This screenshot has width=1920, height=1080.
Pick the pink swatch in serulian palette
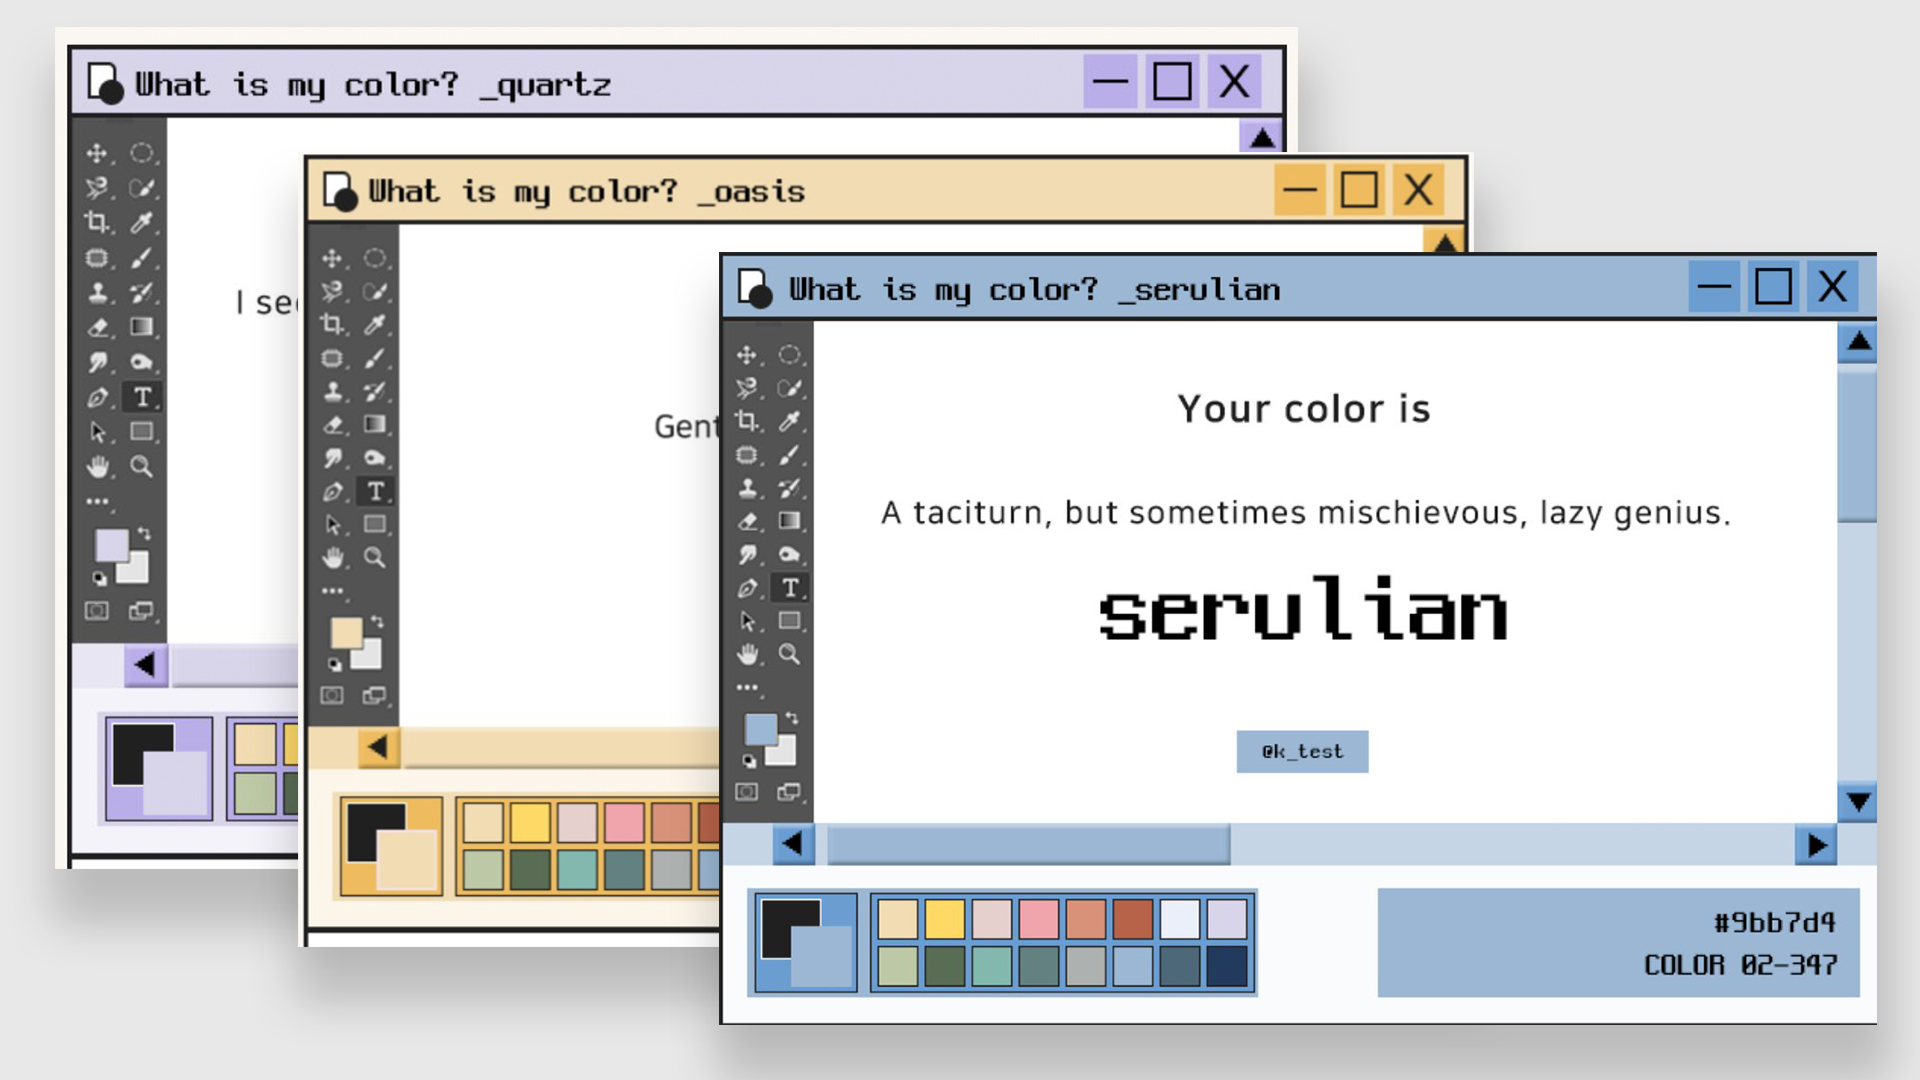(1038, 919)
